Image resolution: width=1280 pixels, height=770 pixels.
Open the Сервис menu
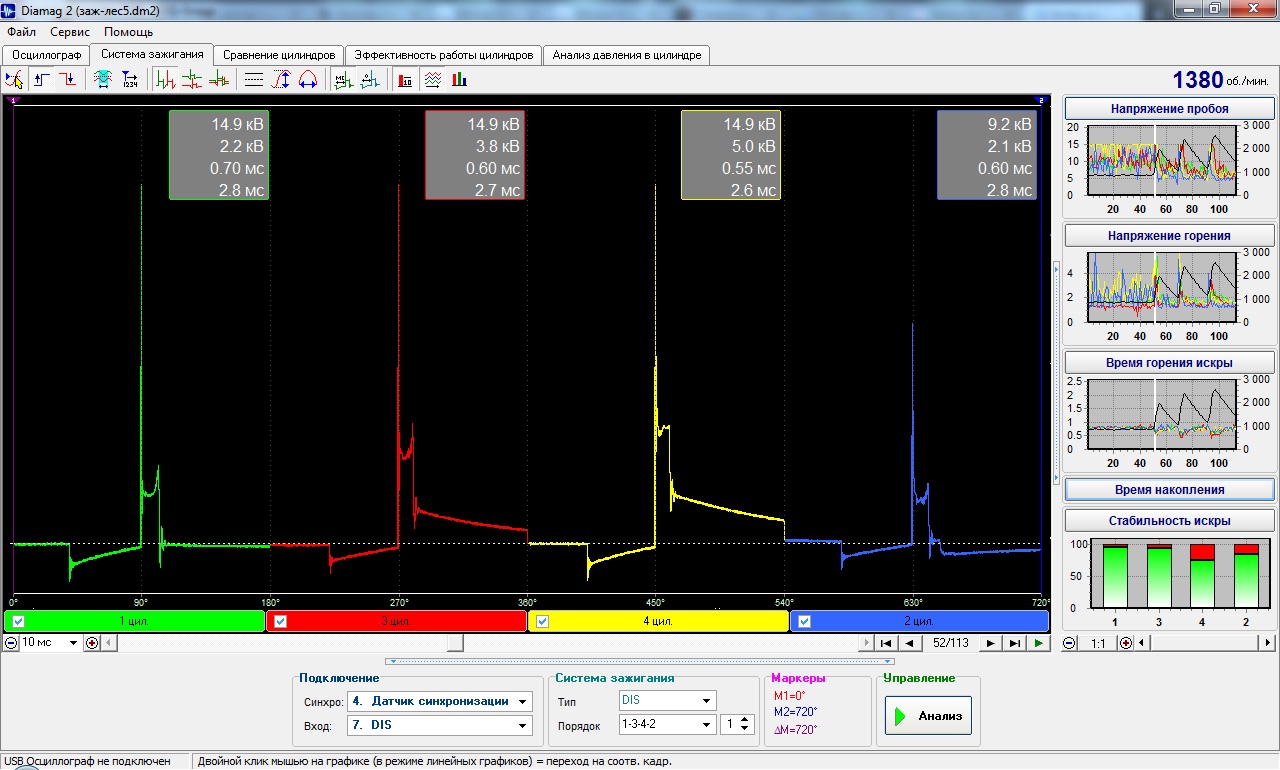(70, 32)
